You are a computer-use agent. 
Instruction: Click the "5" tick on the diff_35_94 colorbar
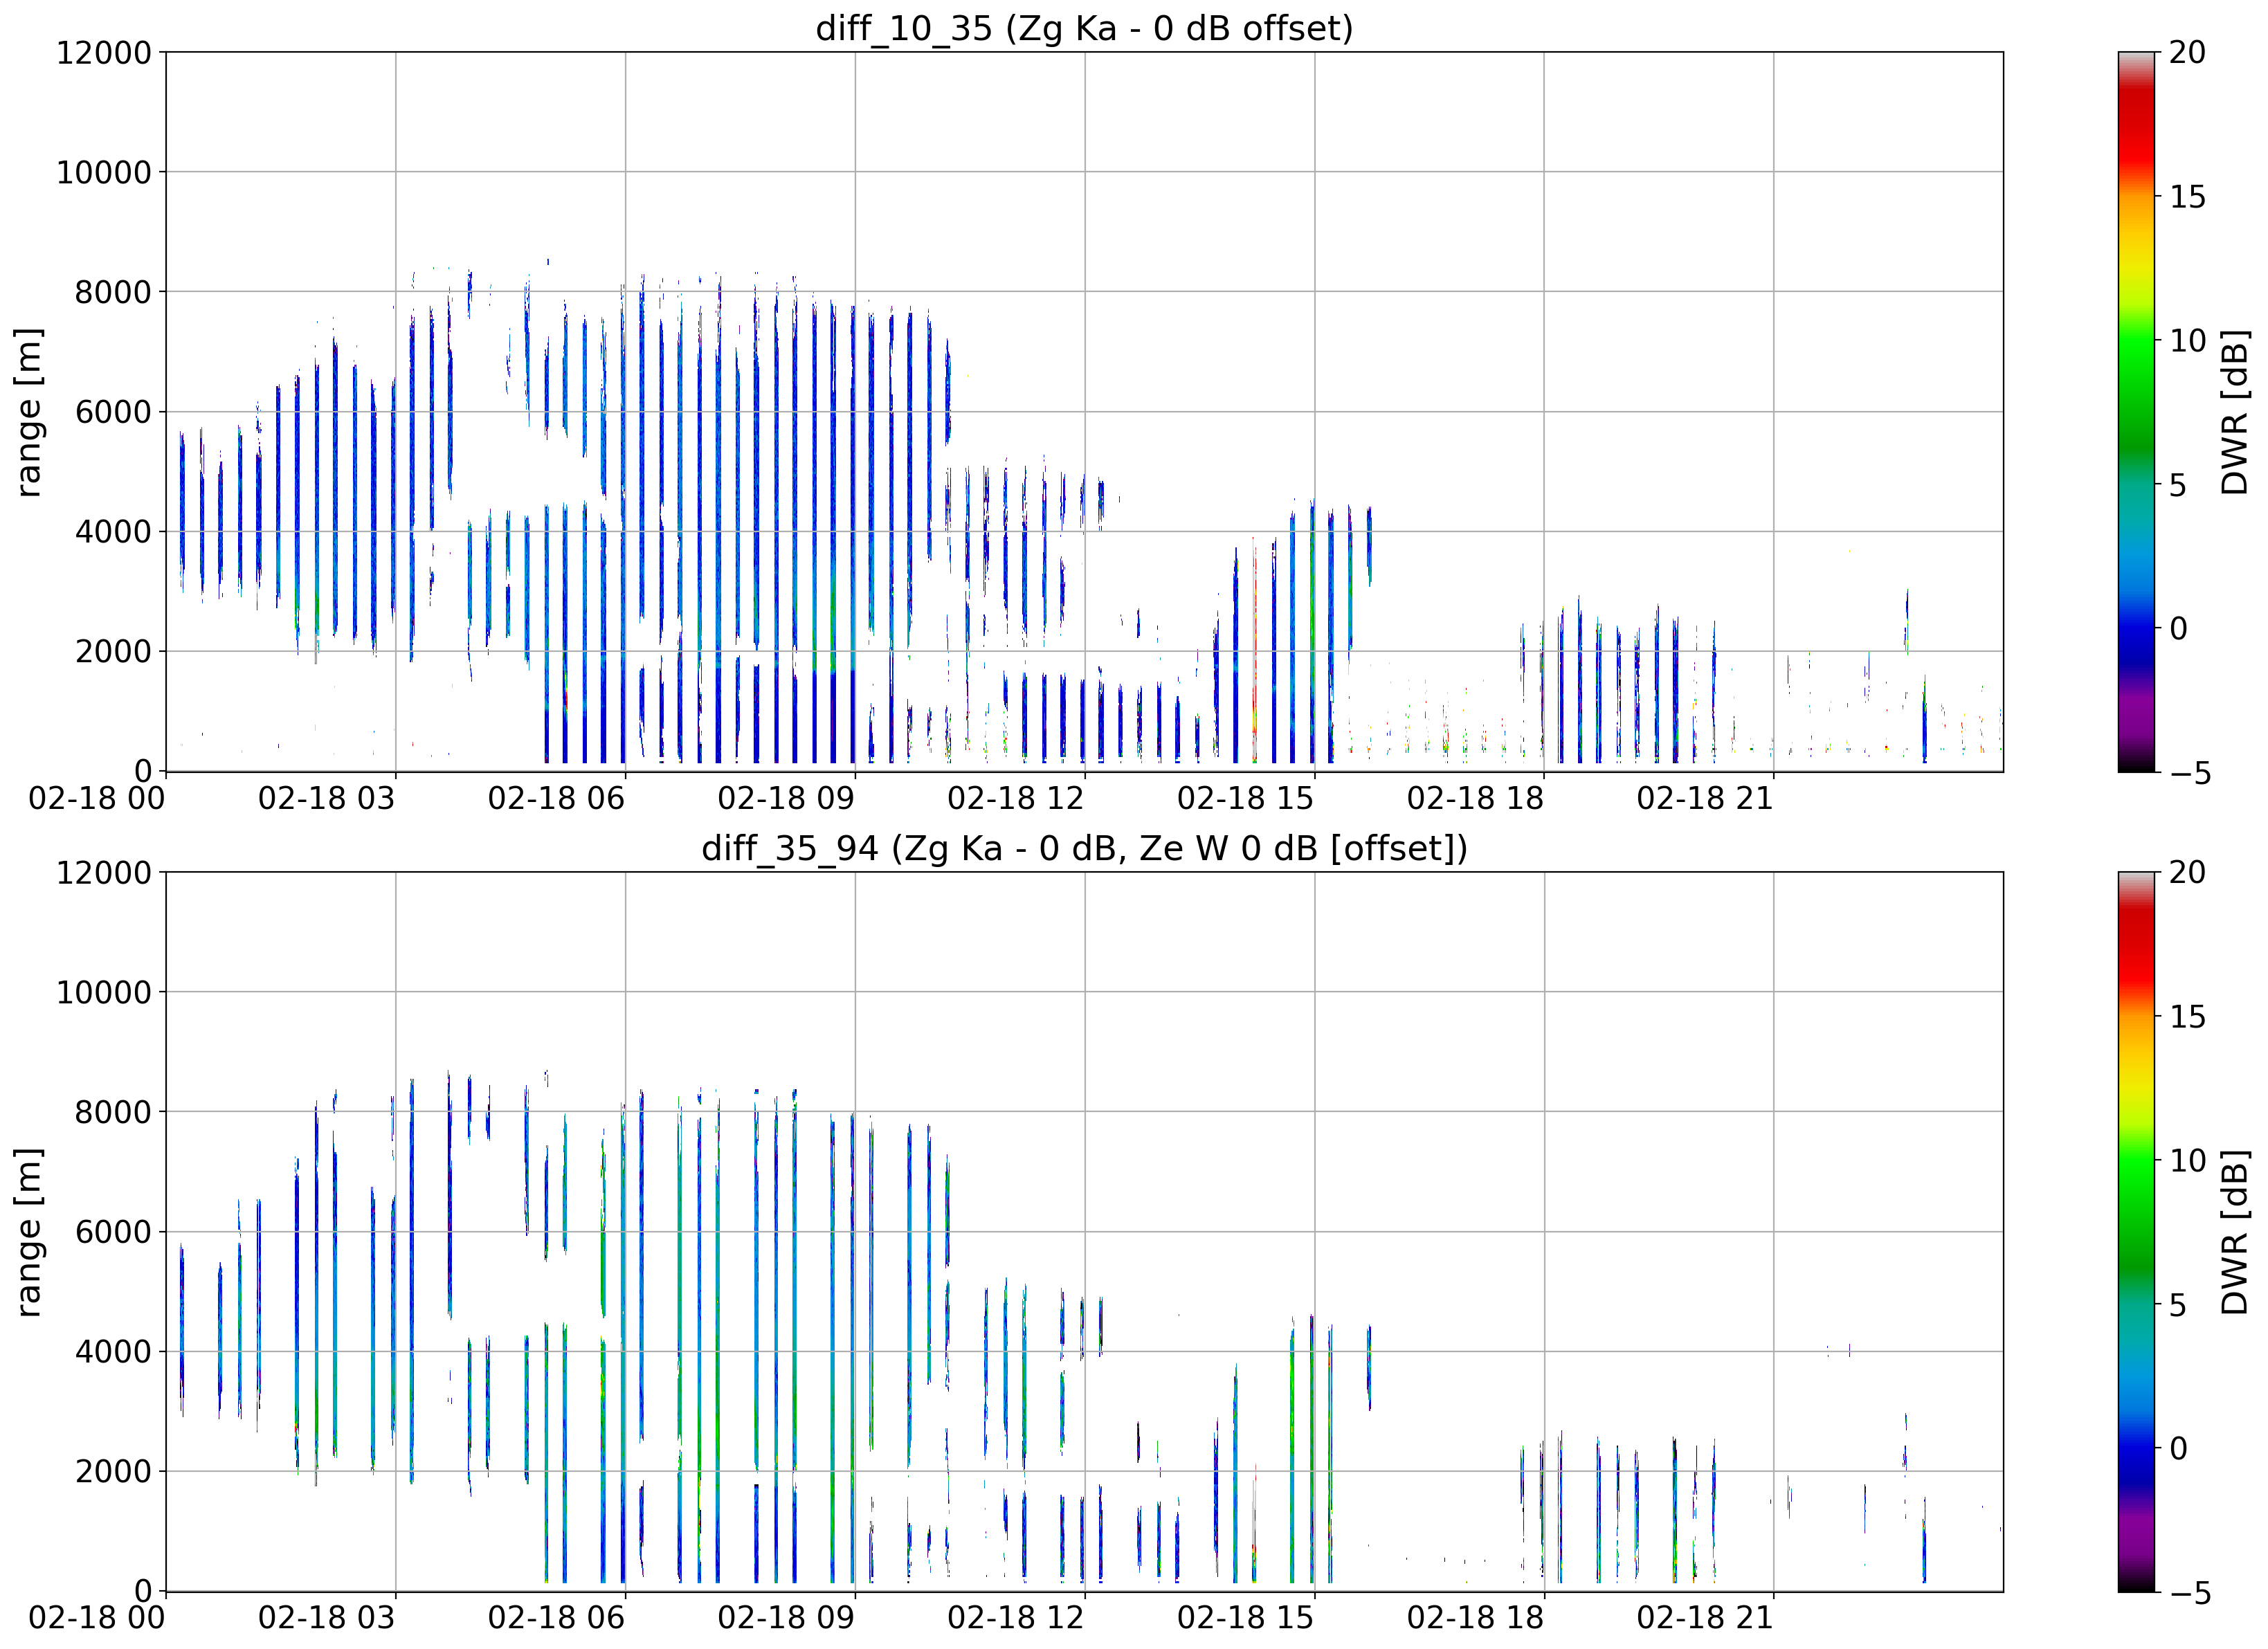pyautogui.click(x=2178, y=1305)
